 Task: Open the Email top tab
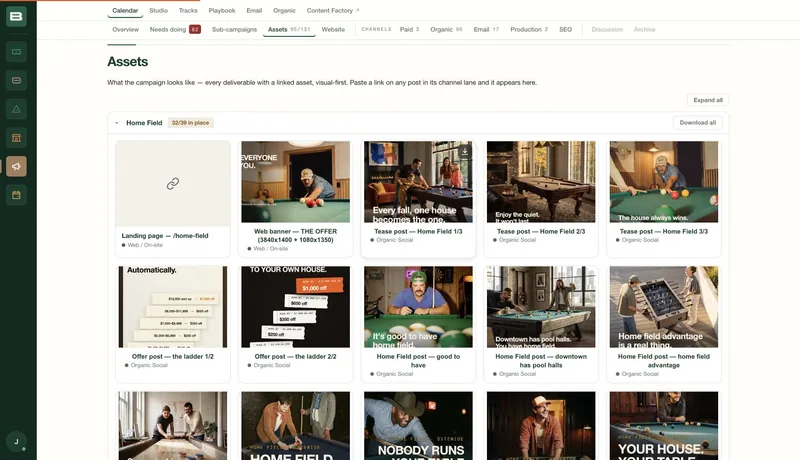point(254,10)
